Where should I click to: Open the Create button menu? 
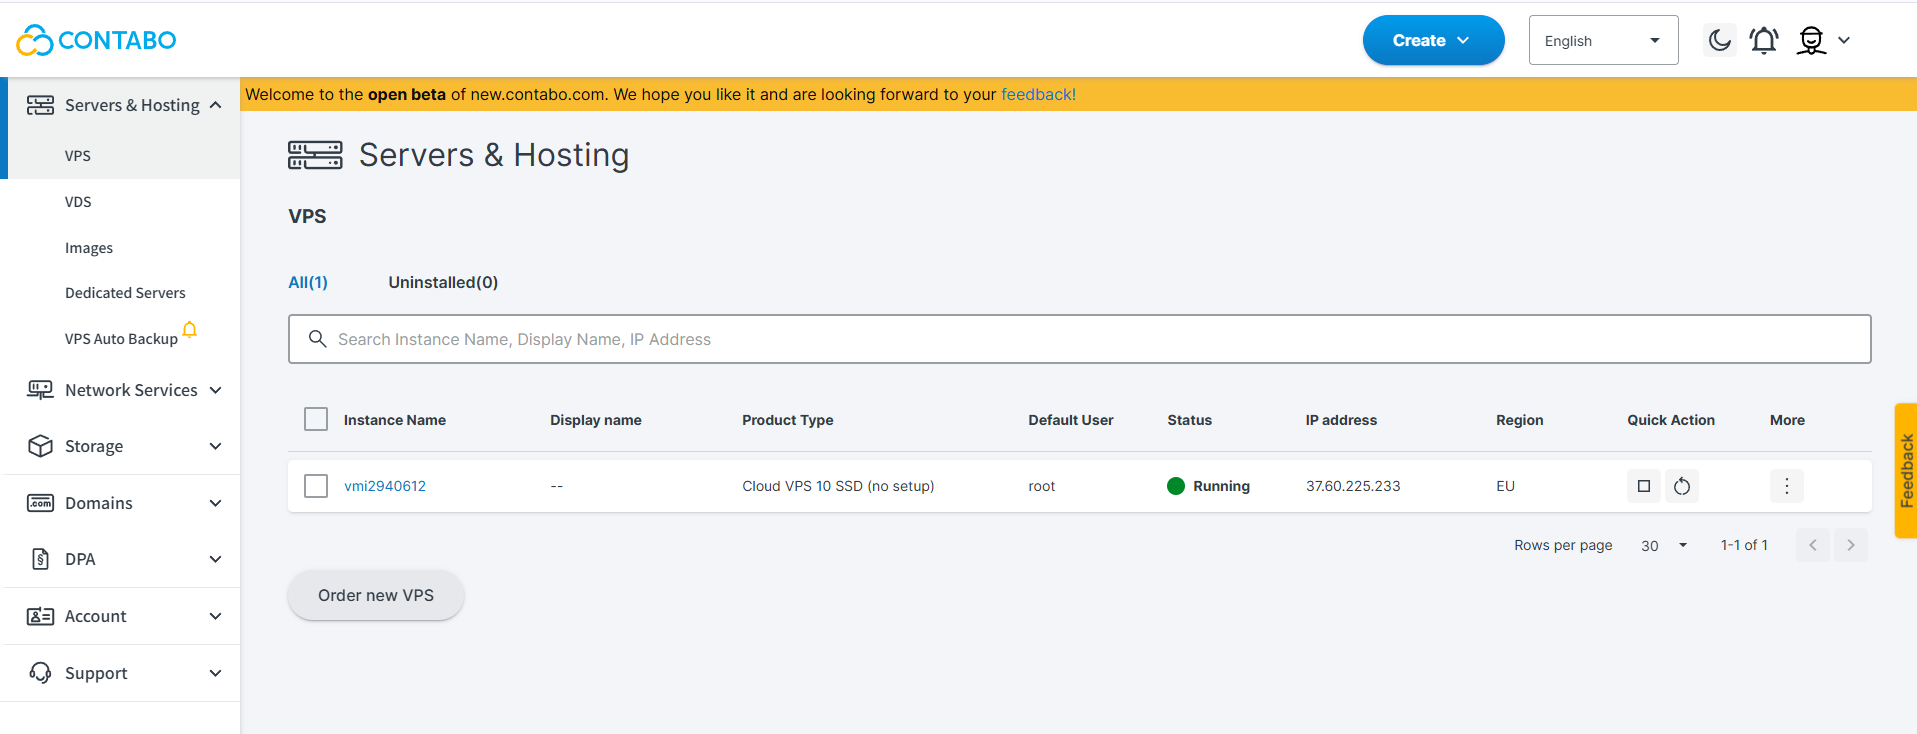pyautogui.click(x=1432, y=40)
